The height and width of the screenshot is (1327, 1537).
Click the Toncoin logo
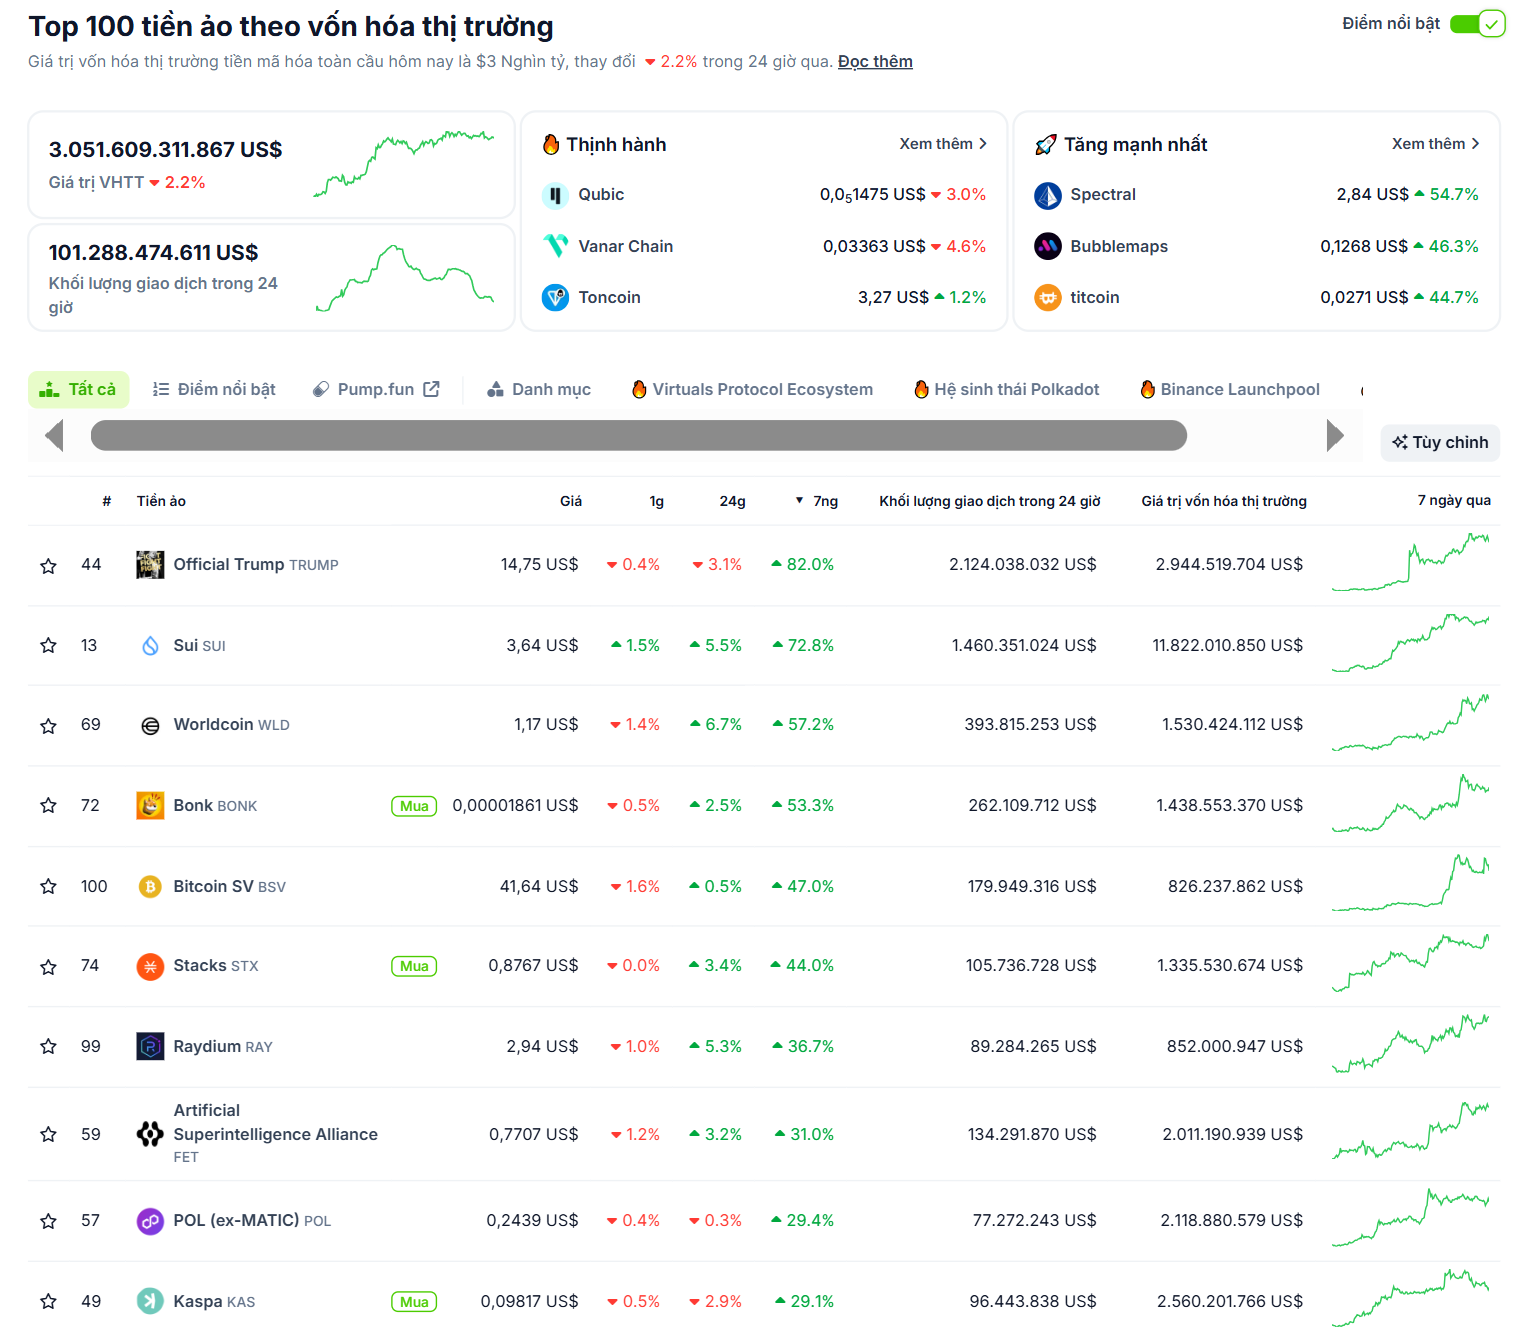(x=555, y=297)
